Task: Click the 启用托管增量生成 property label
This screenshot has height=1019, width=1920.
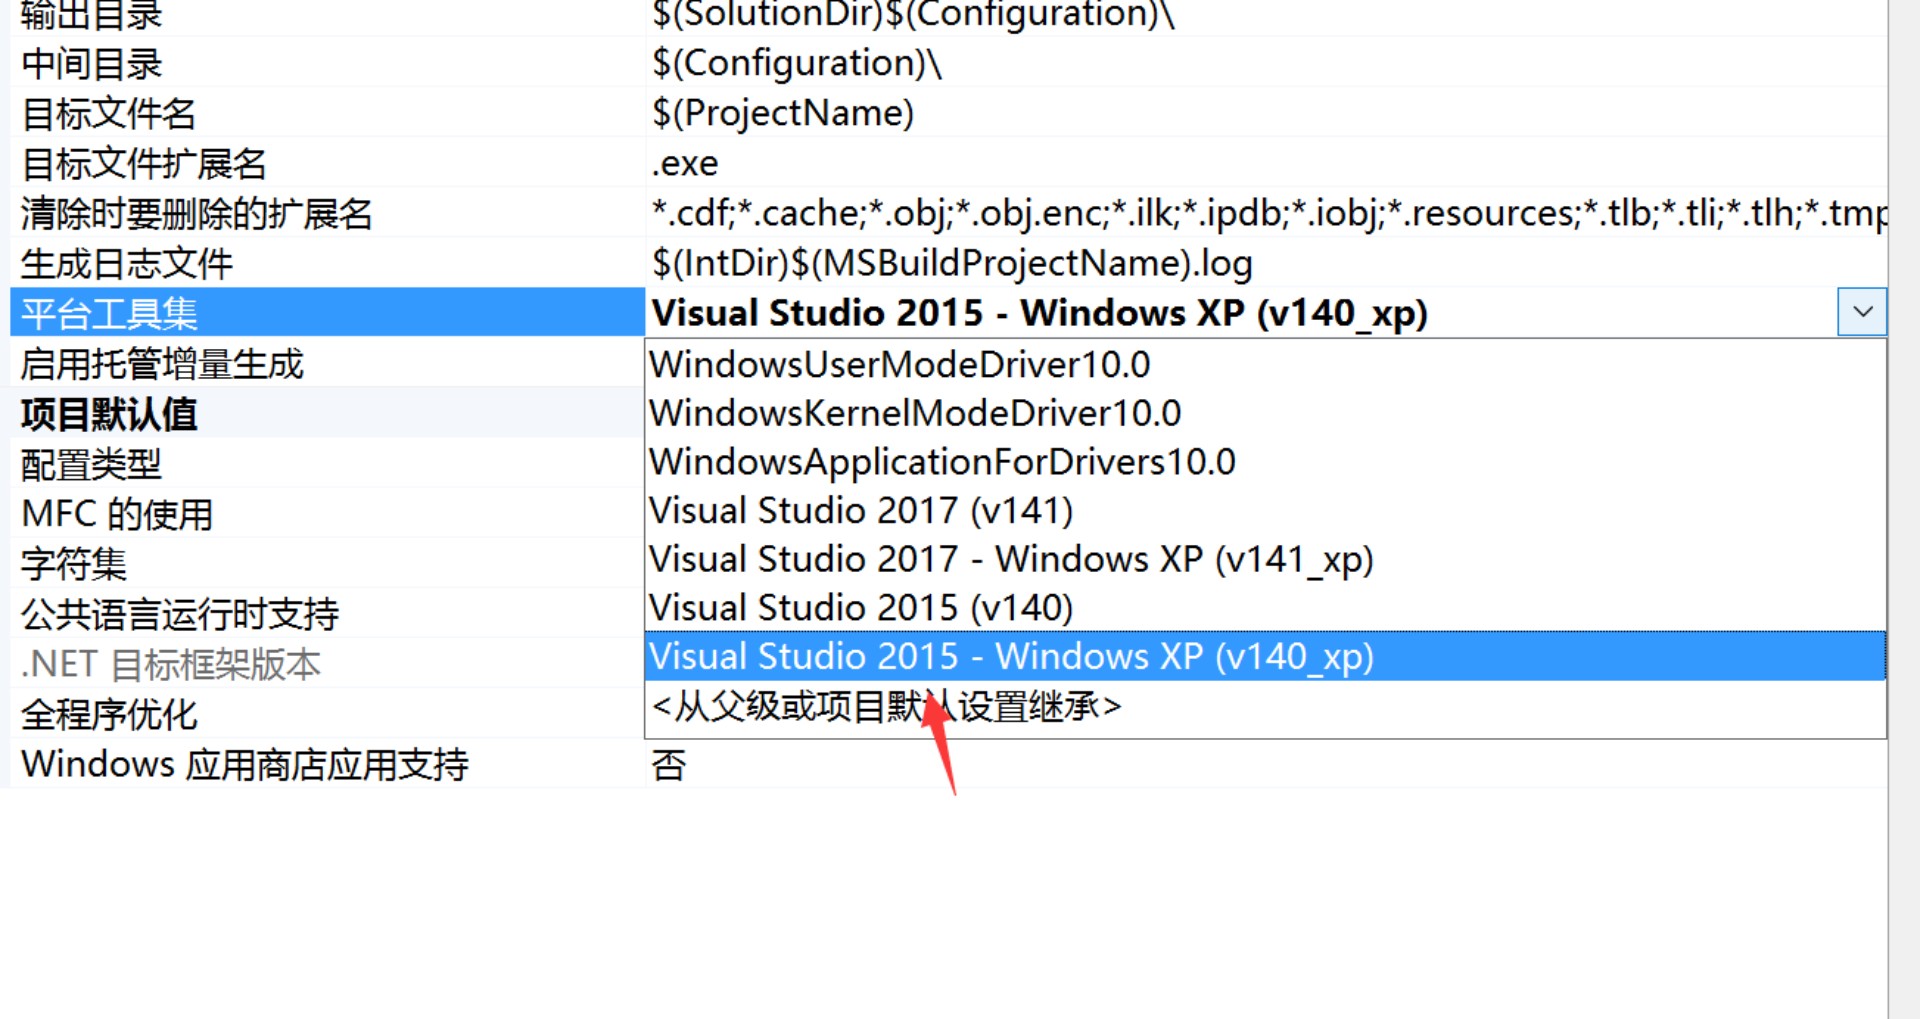Action: click(x=162, y=364)
